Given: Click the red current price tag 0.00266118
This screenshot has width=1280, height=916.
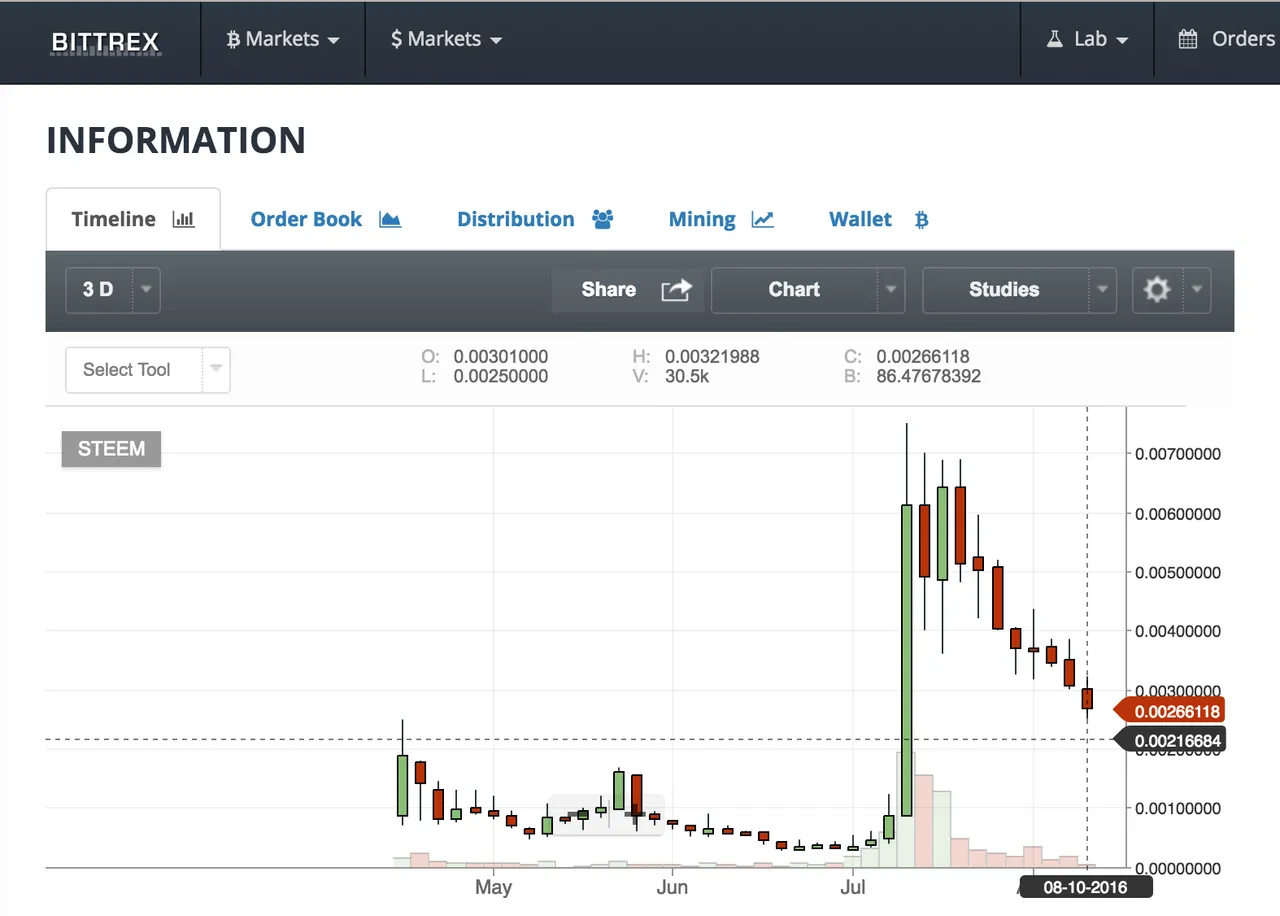Looking at the screenshot, I should tap(1169, 712).
